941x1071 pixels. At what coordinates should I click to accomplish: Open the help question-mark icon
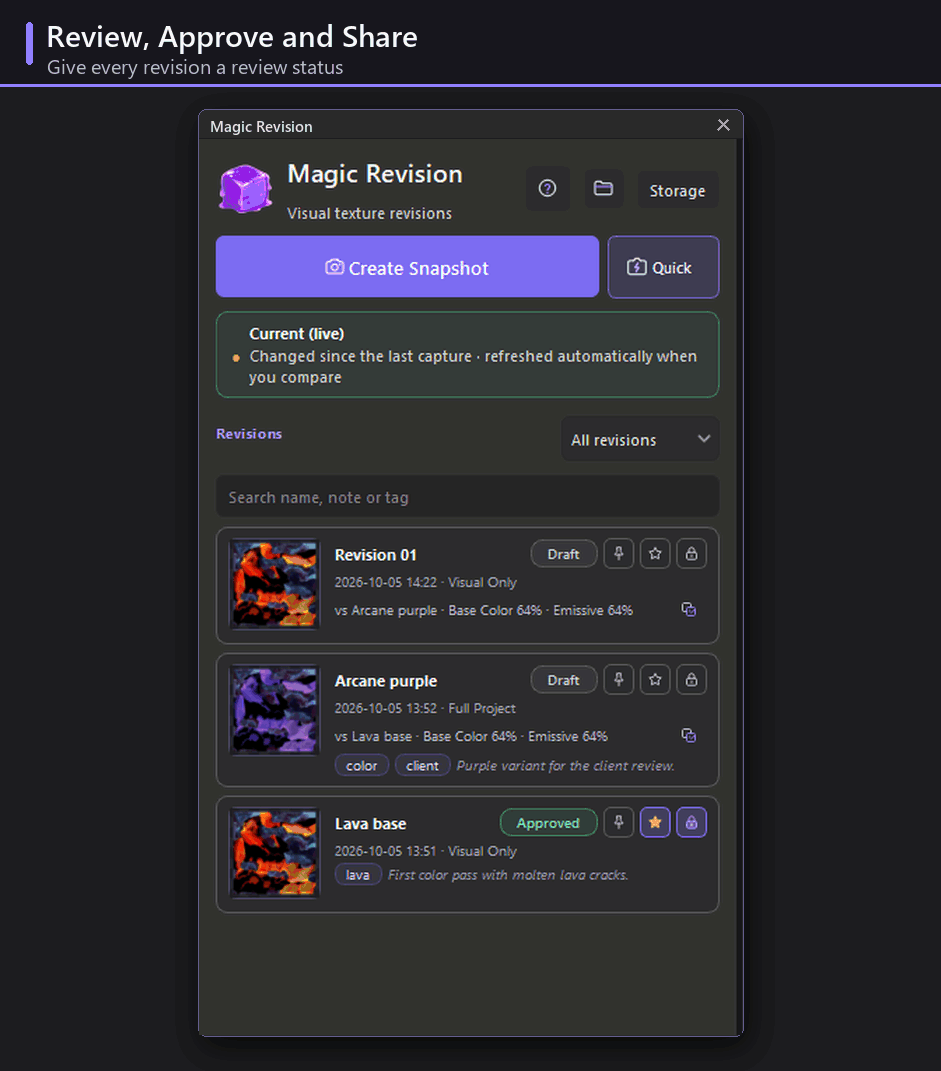[x=548, y=189]
